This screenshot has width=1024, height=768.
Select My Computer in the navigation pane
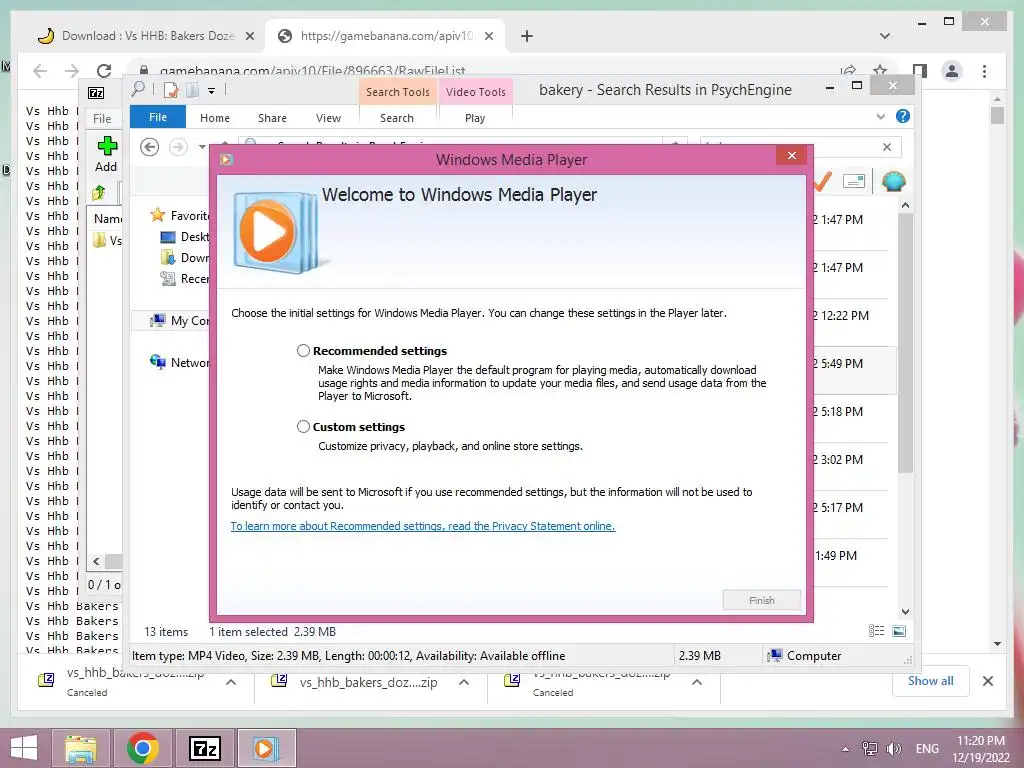point(180,321)
